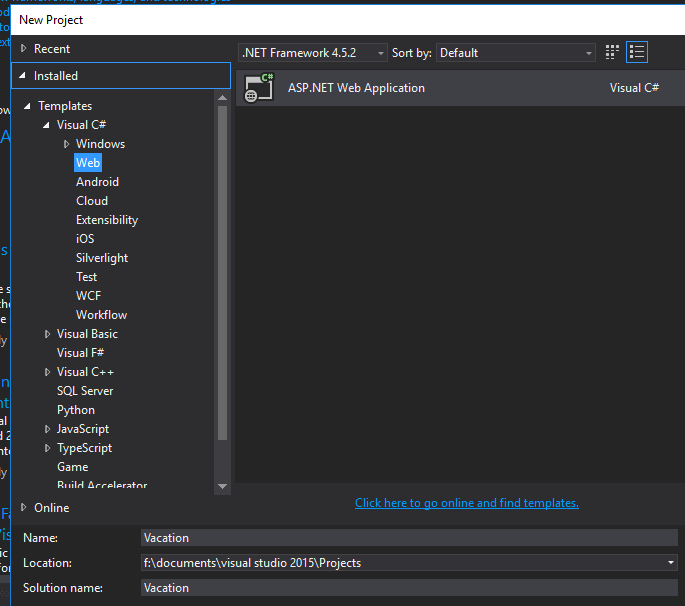Switch to medium icons list view
This screenshot has height=606, width=685.
coord(638,52)
